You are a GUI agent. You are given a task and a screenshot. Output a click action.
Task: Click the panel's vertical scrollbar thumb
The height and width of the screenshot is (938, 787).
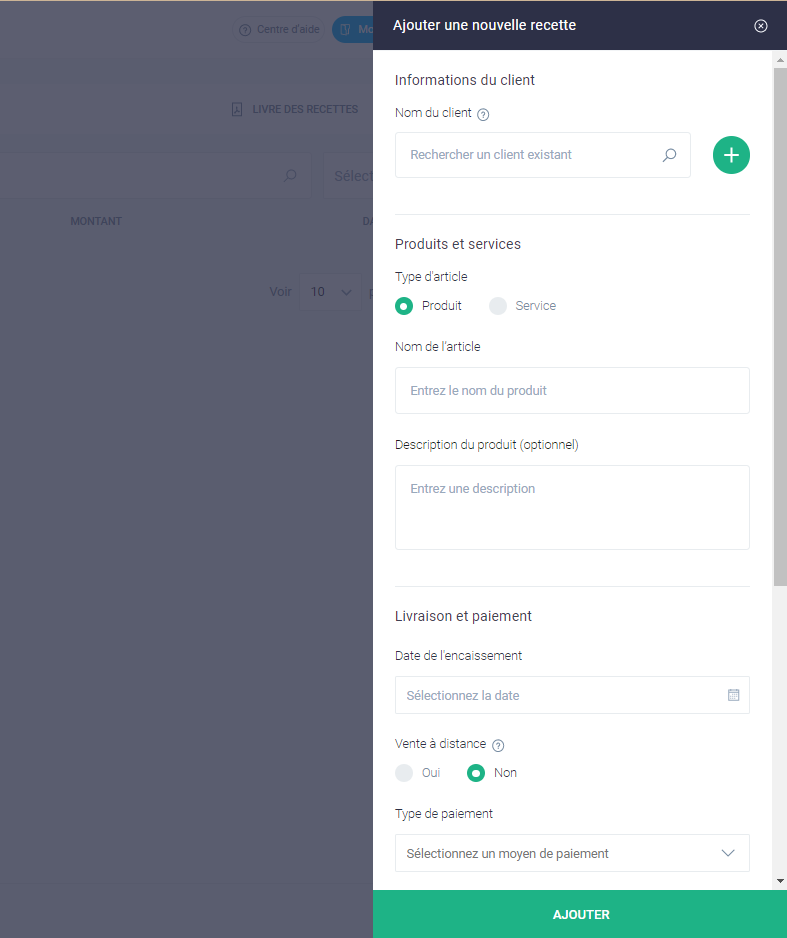[780, 326]
